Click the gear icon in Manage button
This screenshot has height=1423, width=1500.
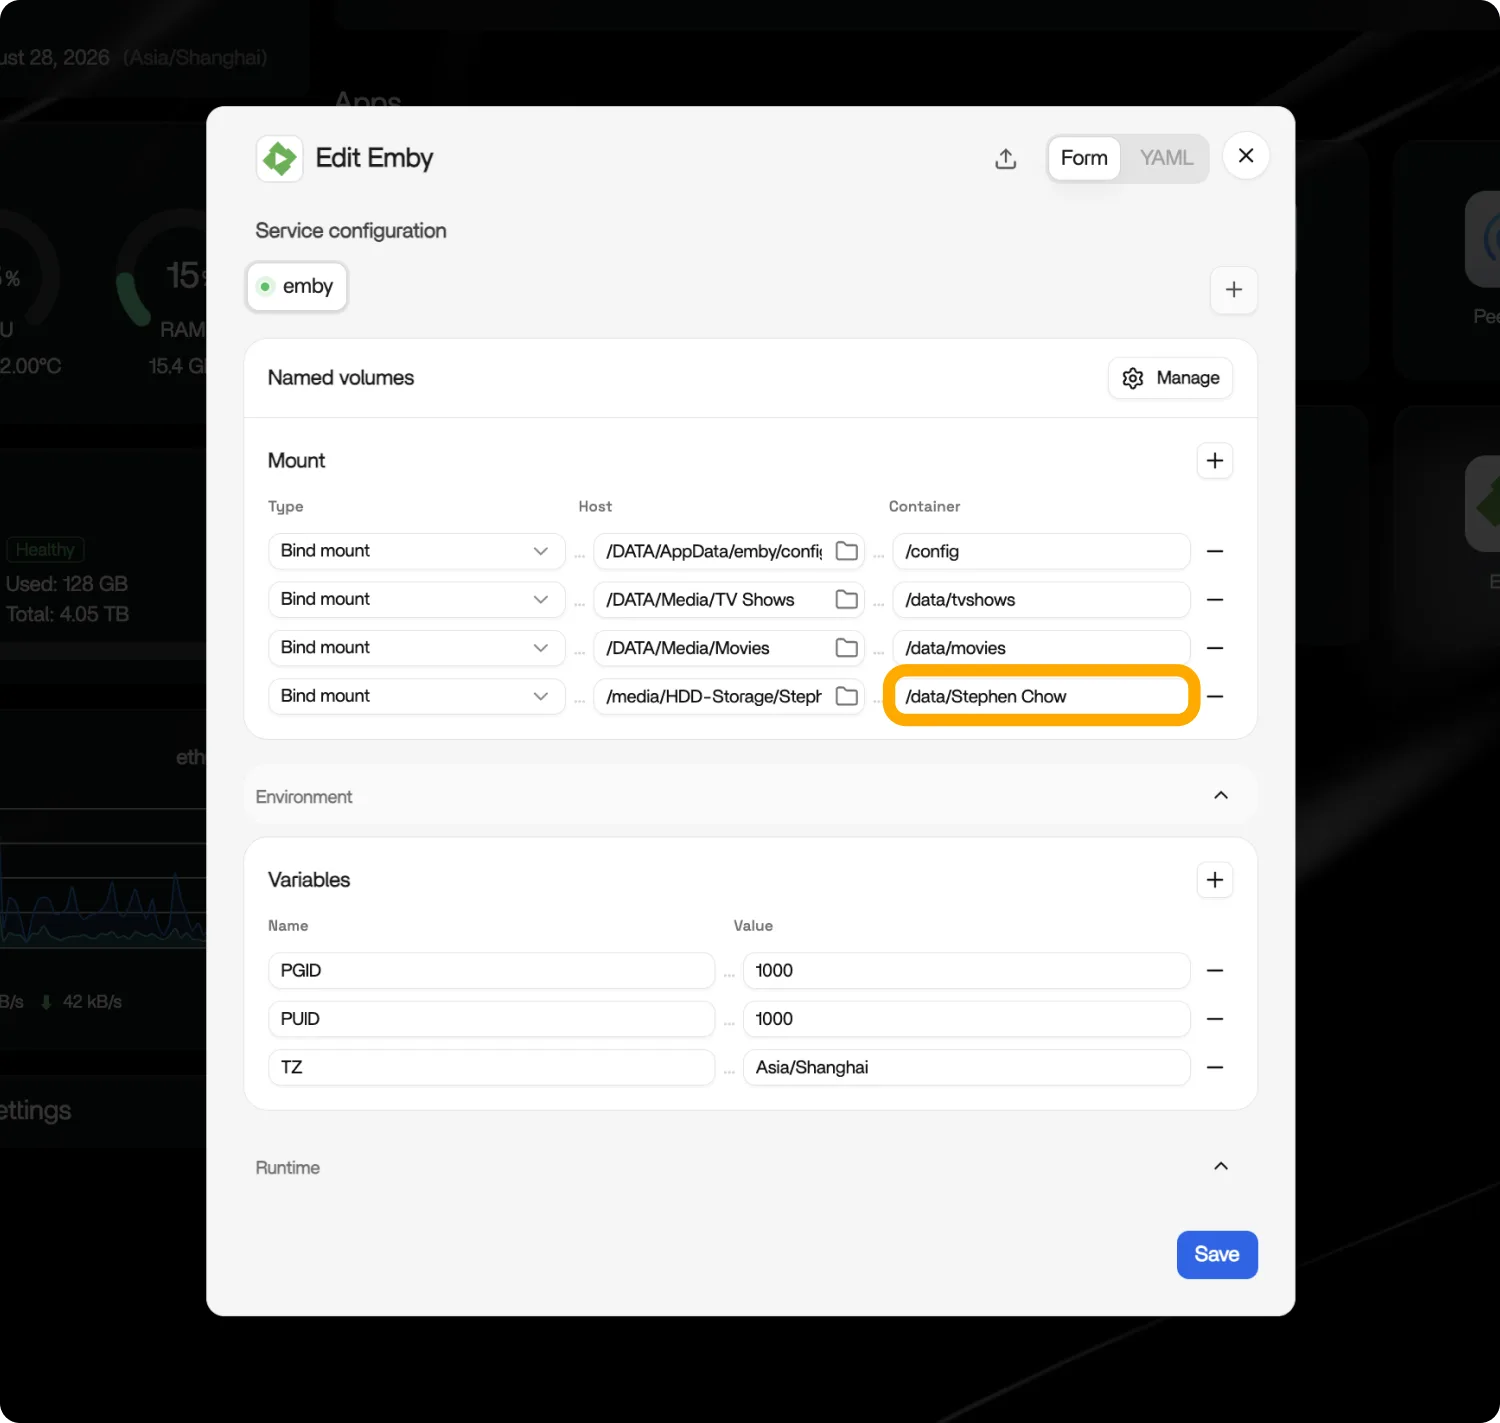[1133, 378]
